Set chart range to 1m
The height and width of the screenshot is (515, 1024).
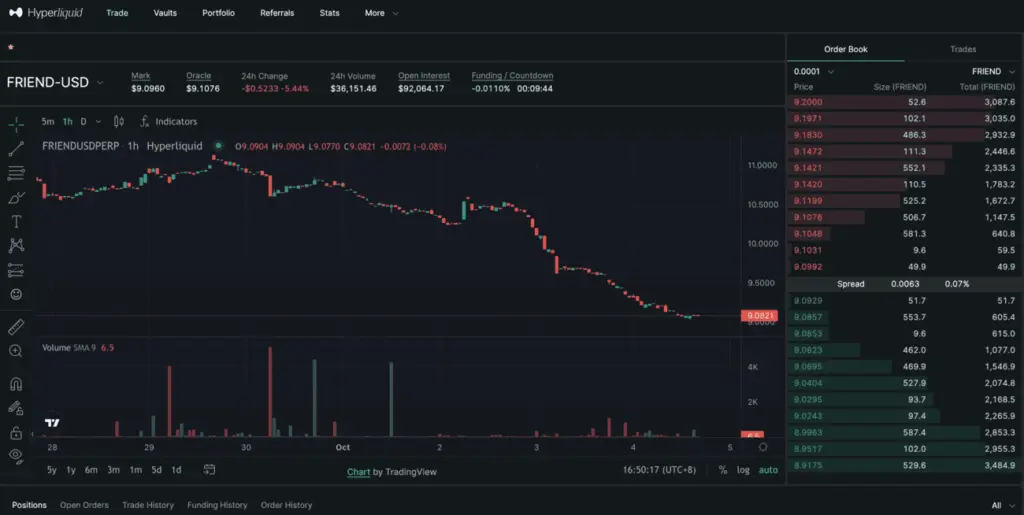[135, 470]
